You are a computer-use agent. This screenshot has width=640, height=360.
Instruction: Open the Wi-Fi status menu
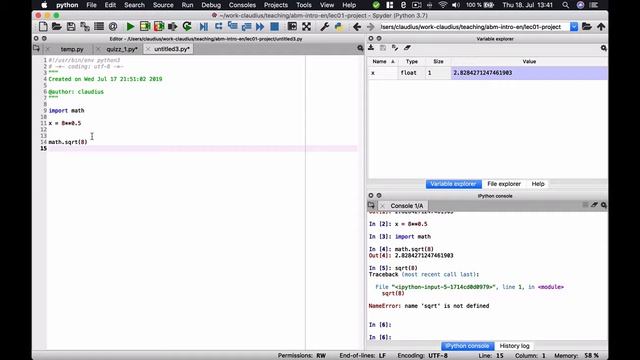coord(442,5)
